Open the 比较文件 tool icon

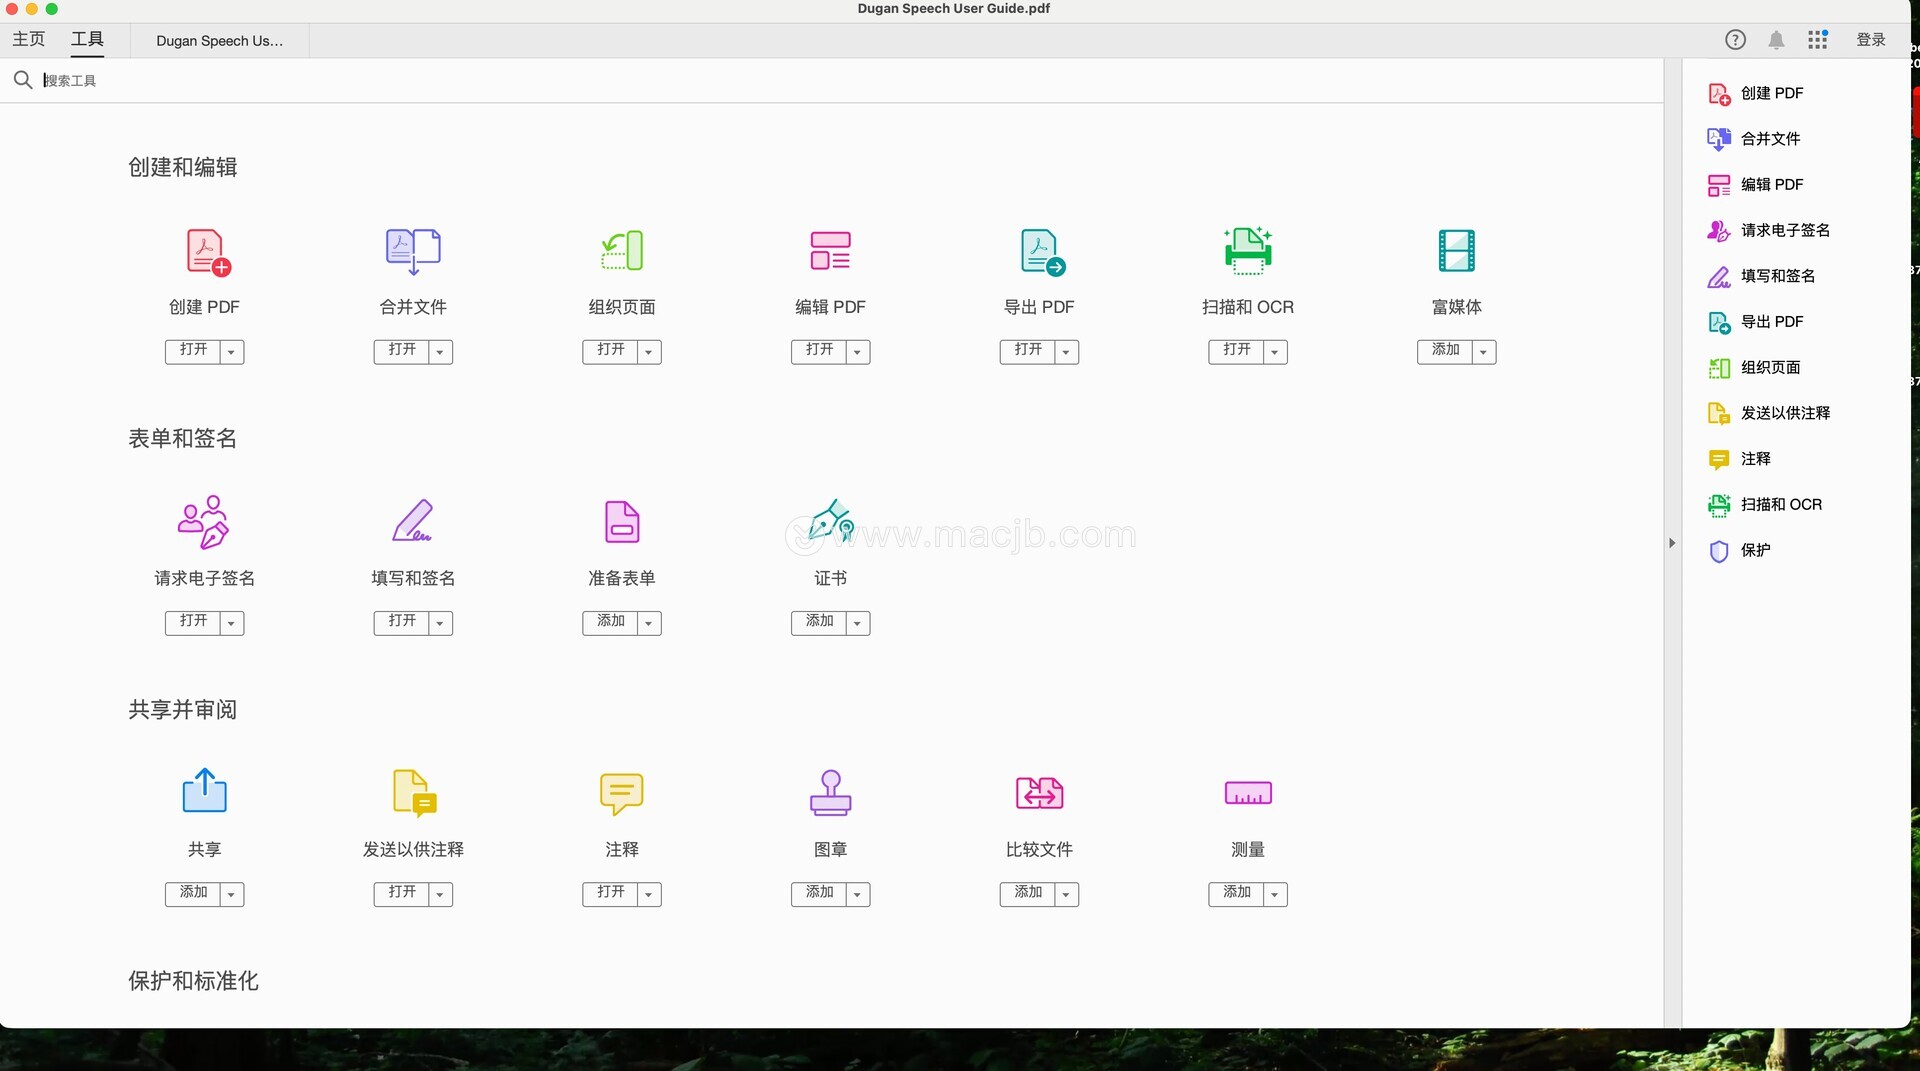[x=1039, y=793]
